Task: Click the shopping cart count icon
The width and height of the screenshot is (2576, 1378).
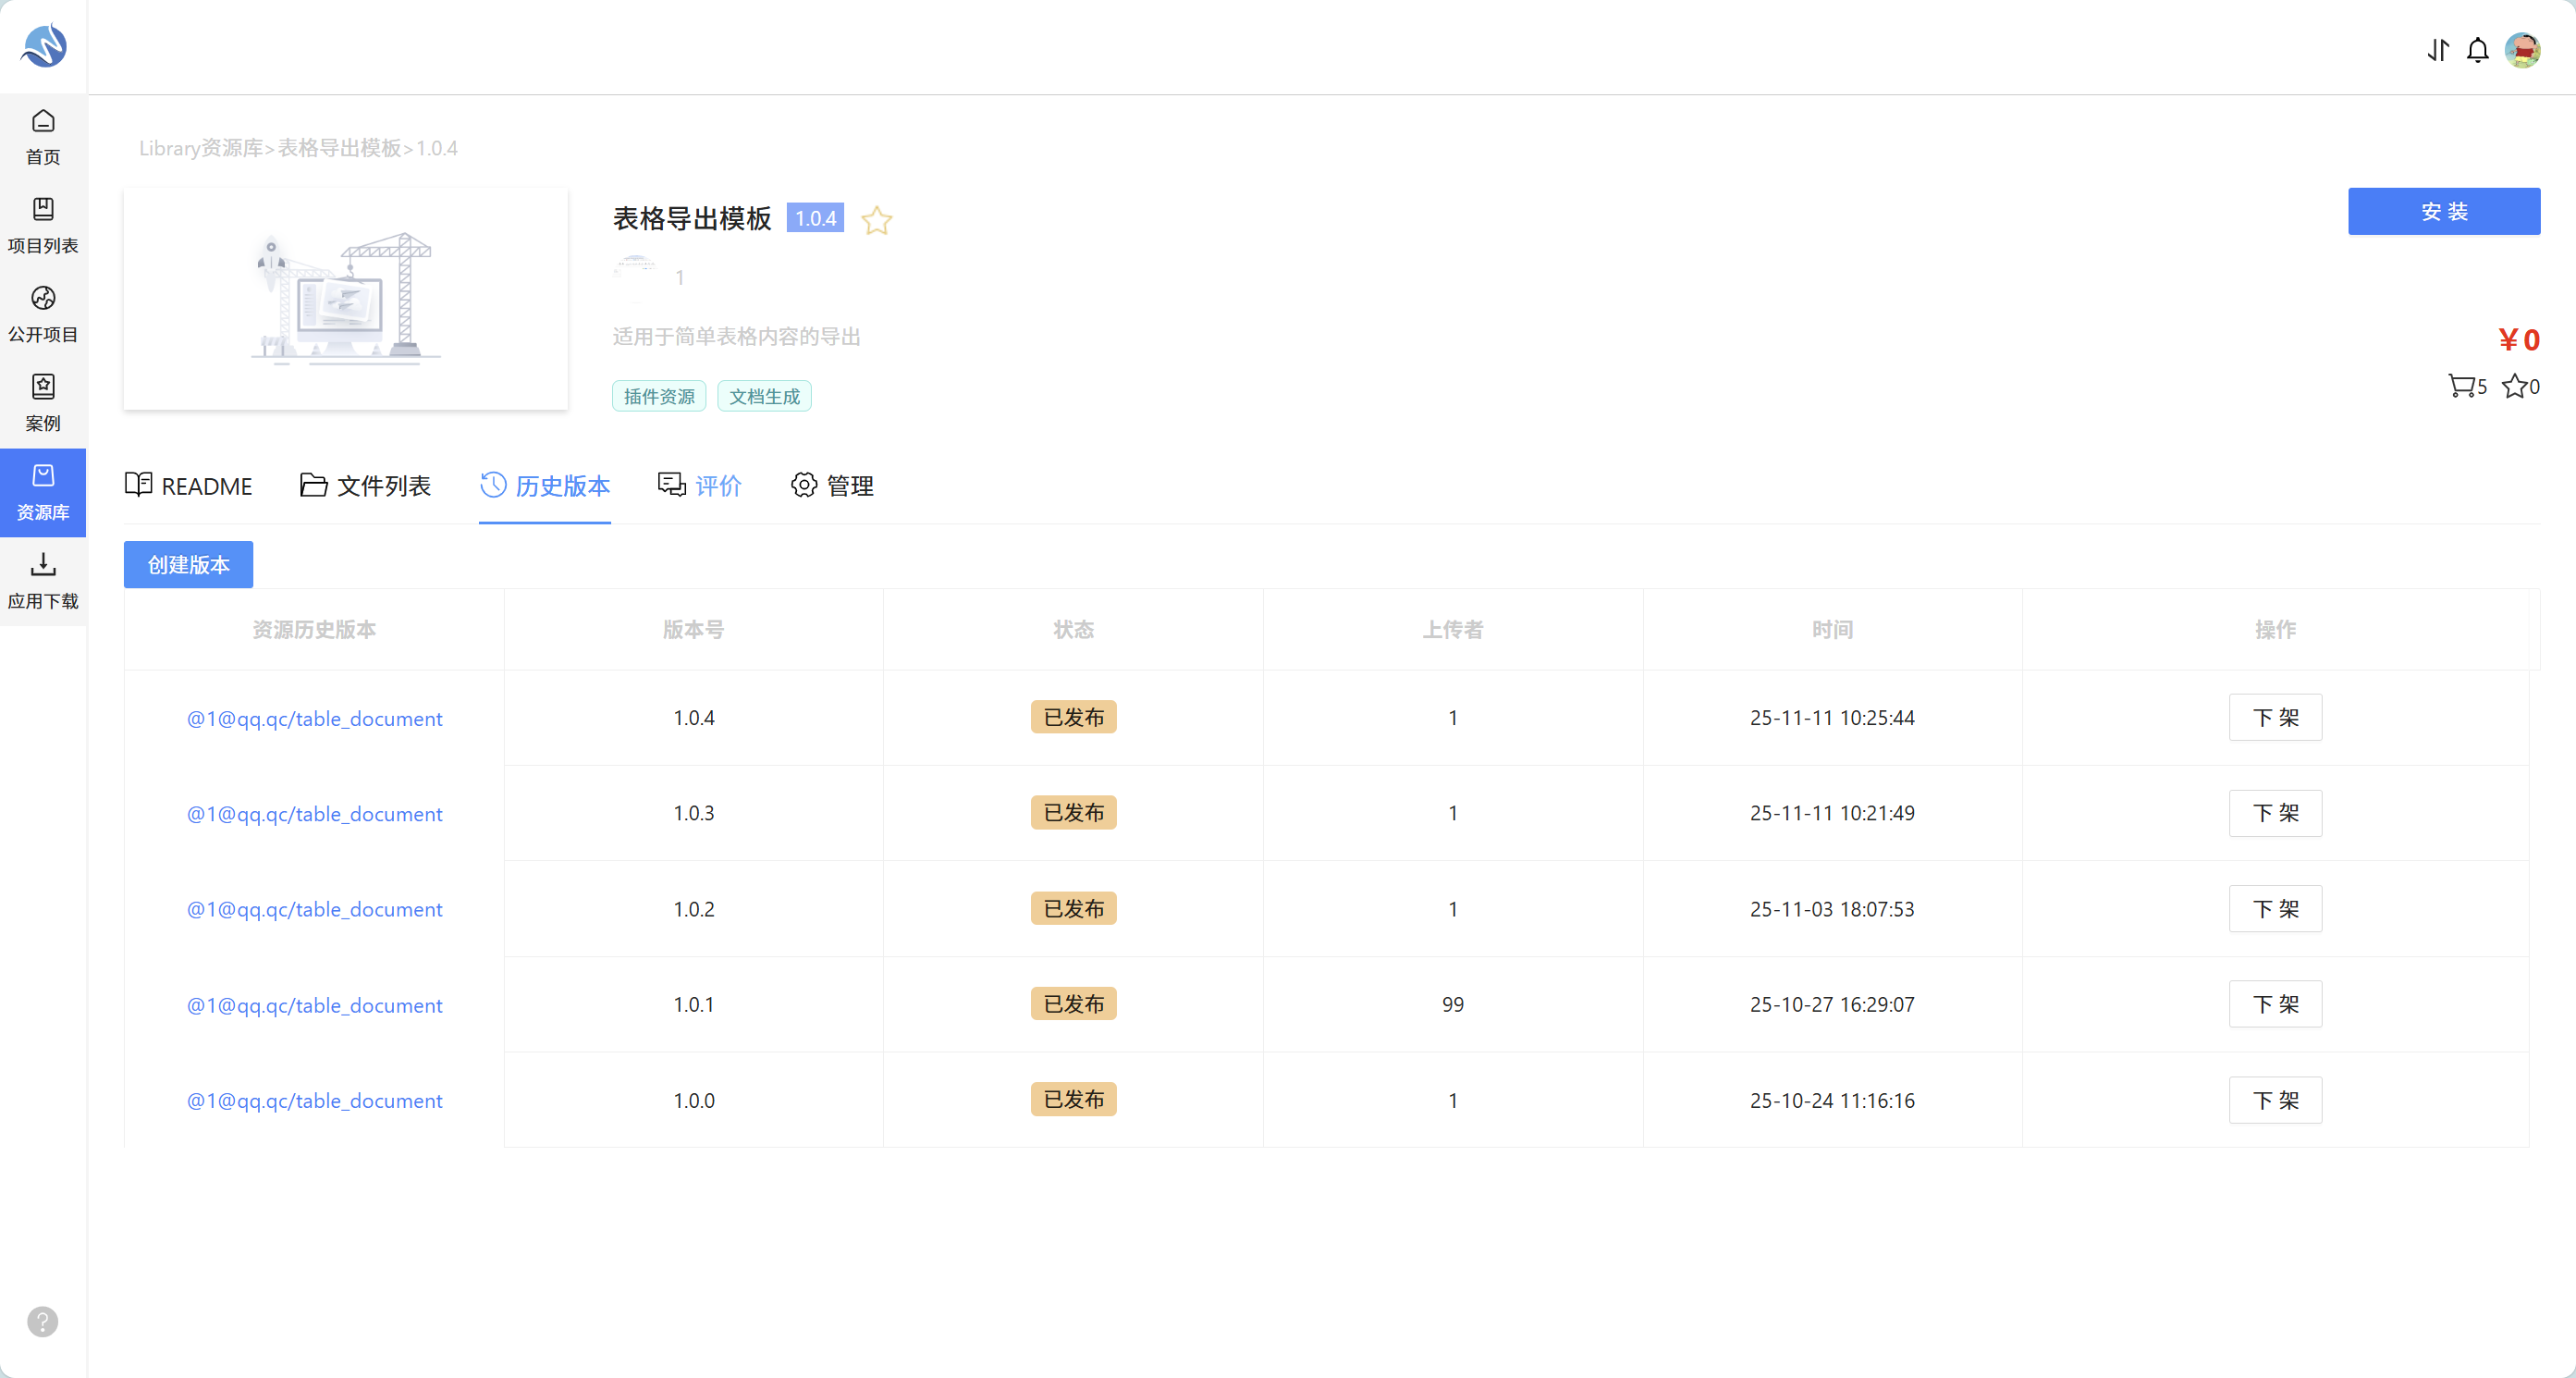Action: [x=2467, y=386]
